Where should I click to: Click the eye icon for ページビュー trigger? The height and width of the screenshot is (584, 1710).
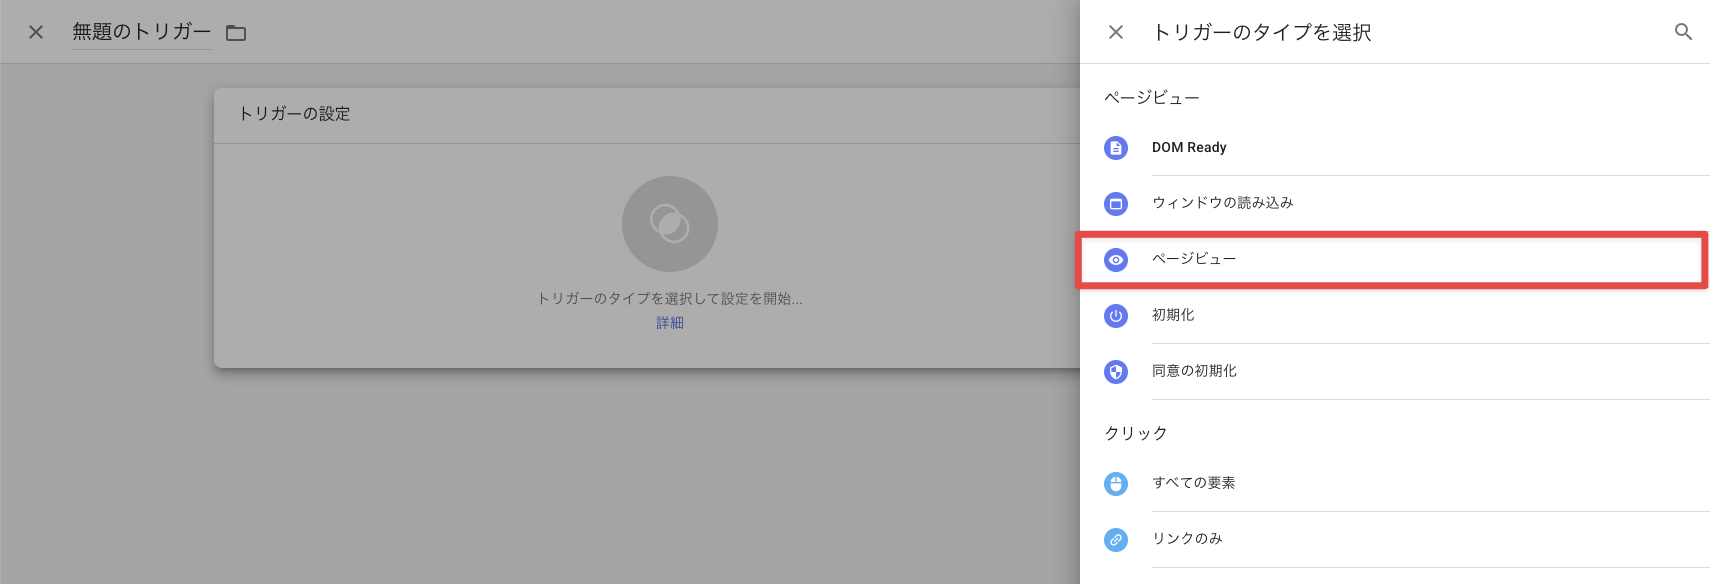1115,260
